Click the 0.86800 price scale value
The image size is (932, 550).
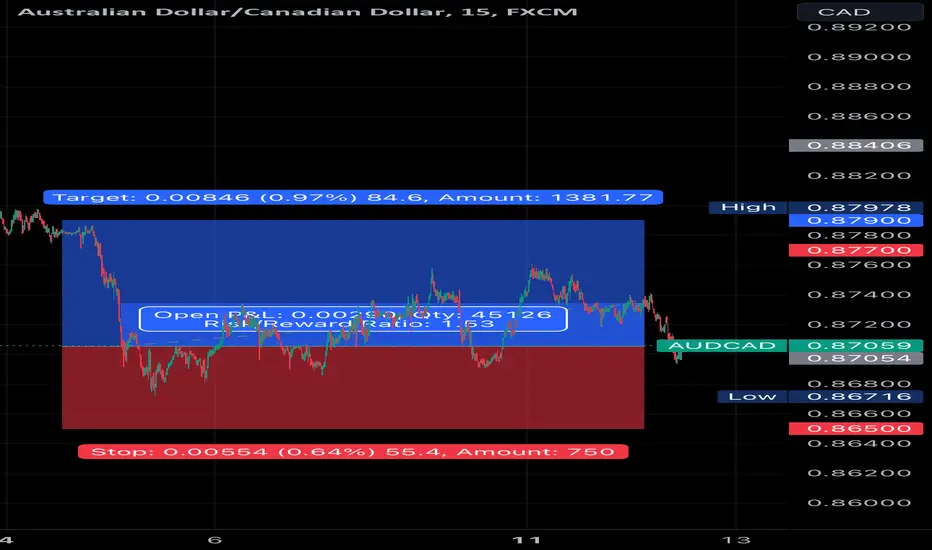[x=859, y=384]
